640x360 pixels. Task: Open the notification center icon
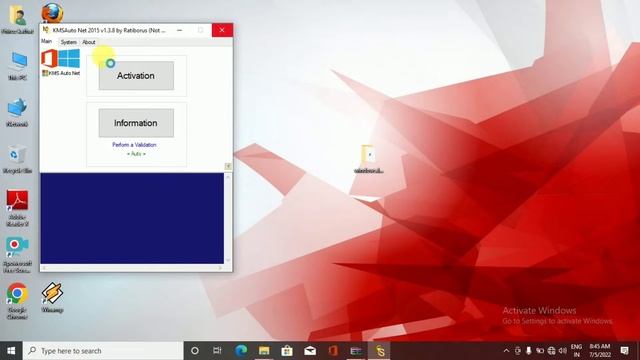624,351
